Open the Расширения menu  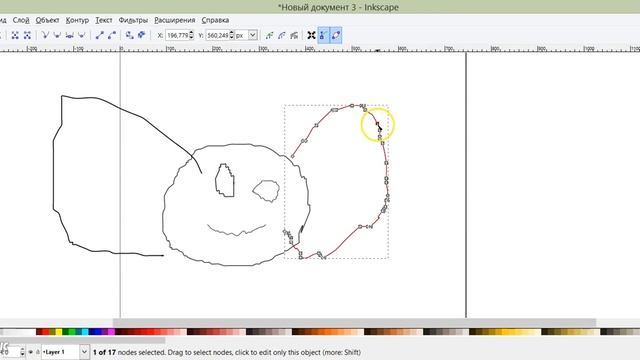175,20
